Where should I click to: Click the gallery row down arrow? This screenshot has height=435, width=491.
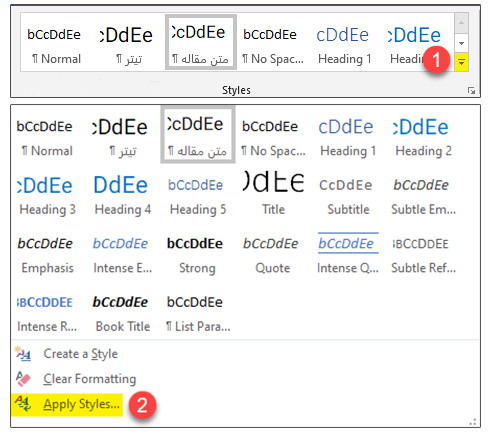[x=461, y=43]
